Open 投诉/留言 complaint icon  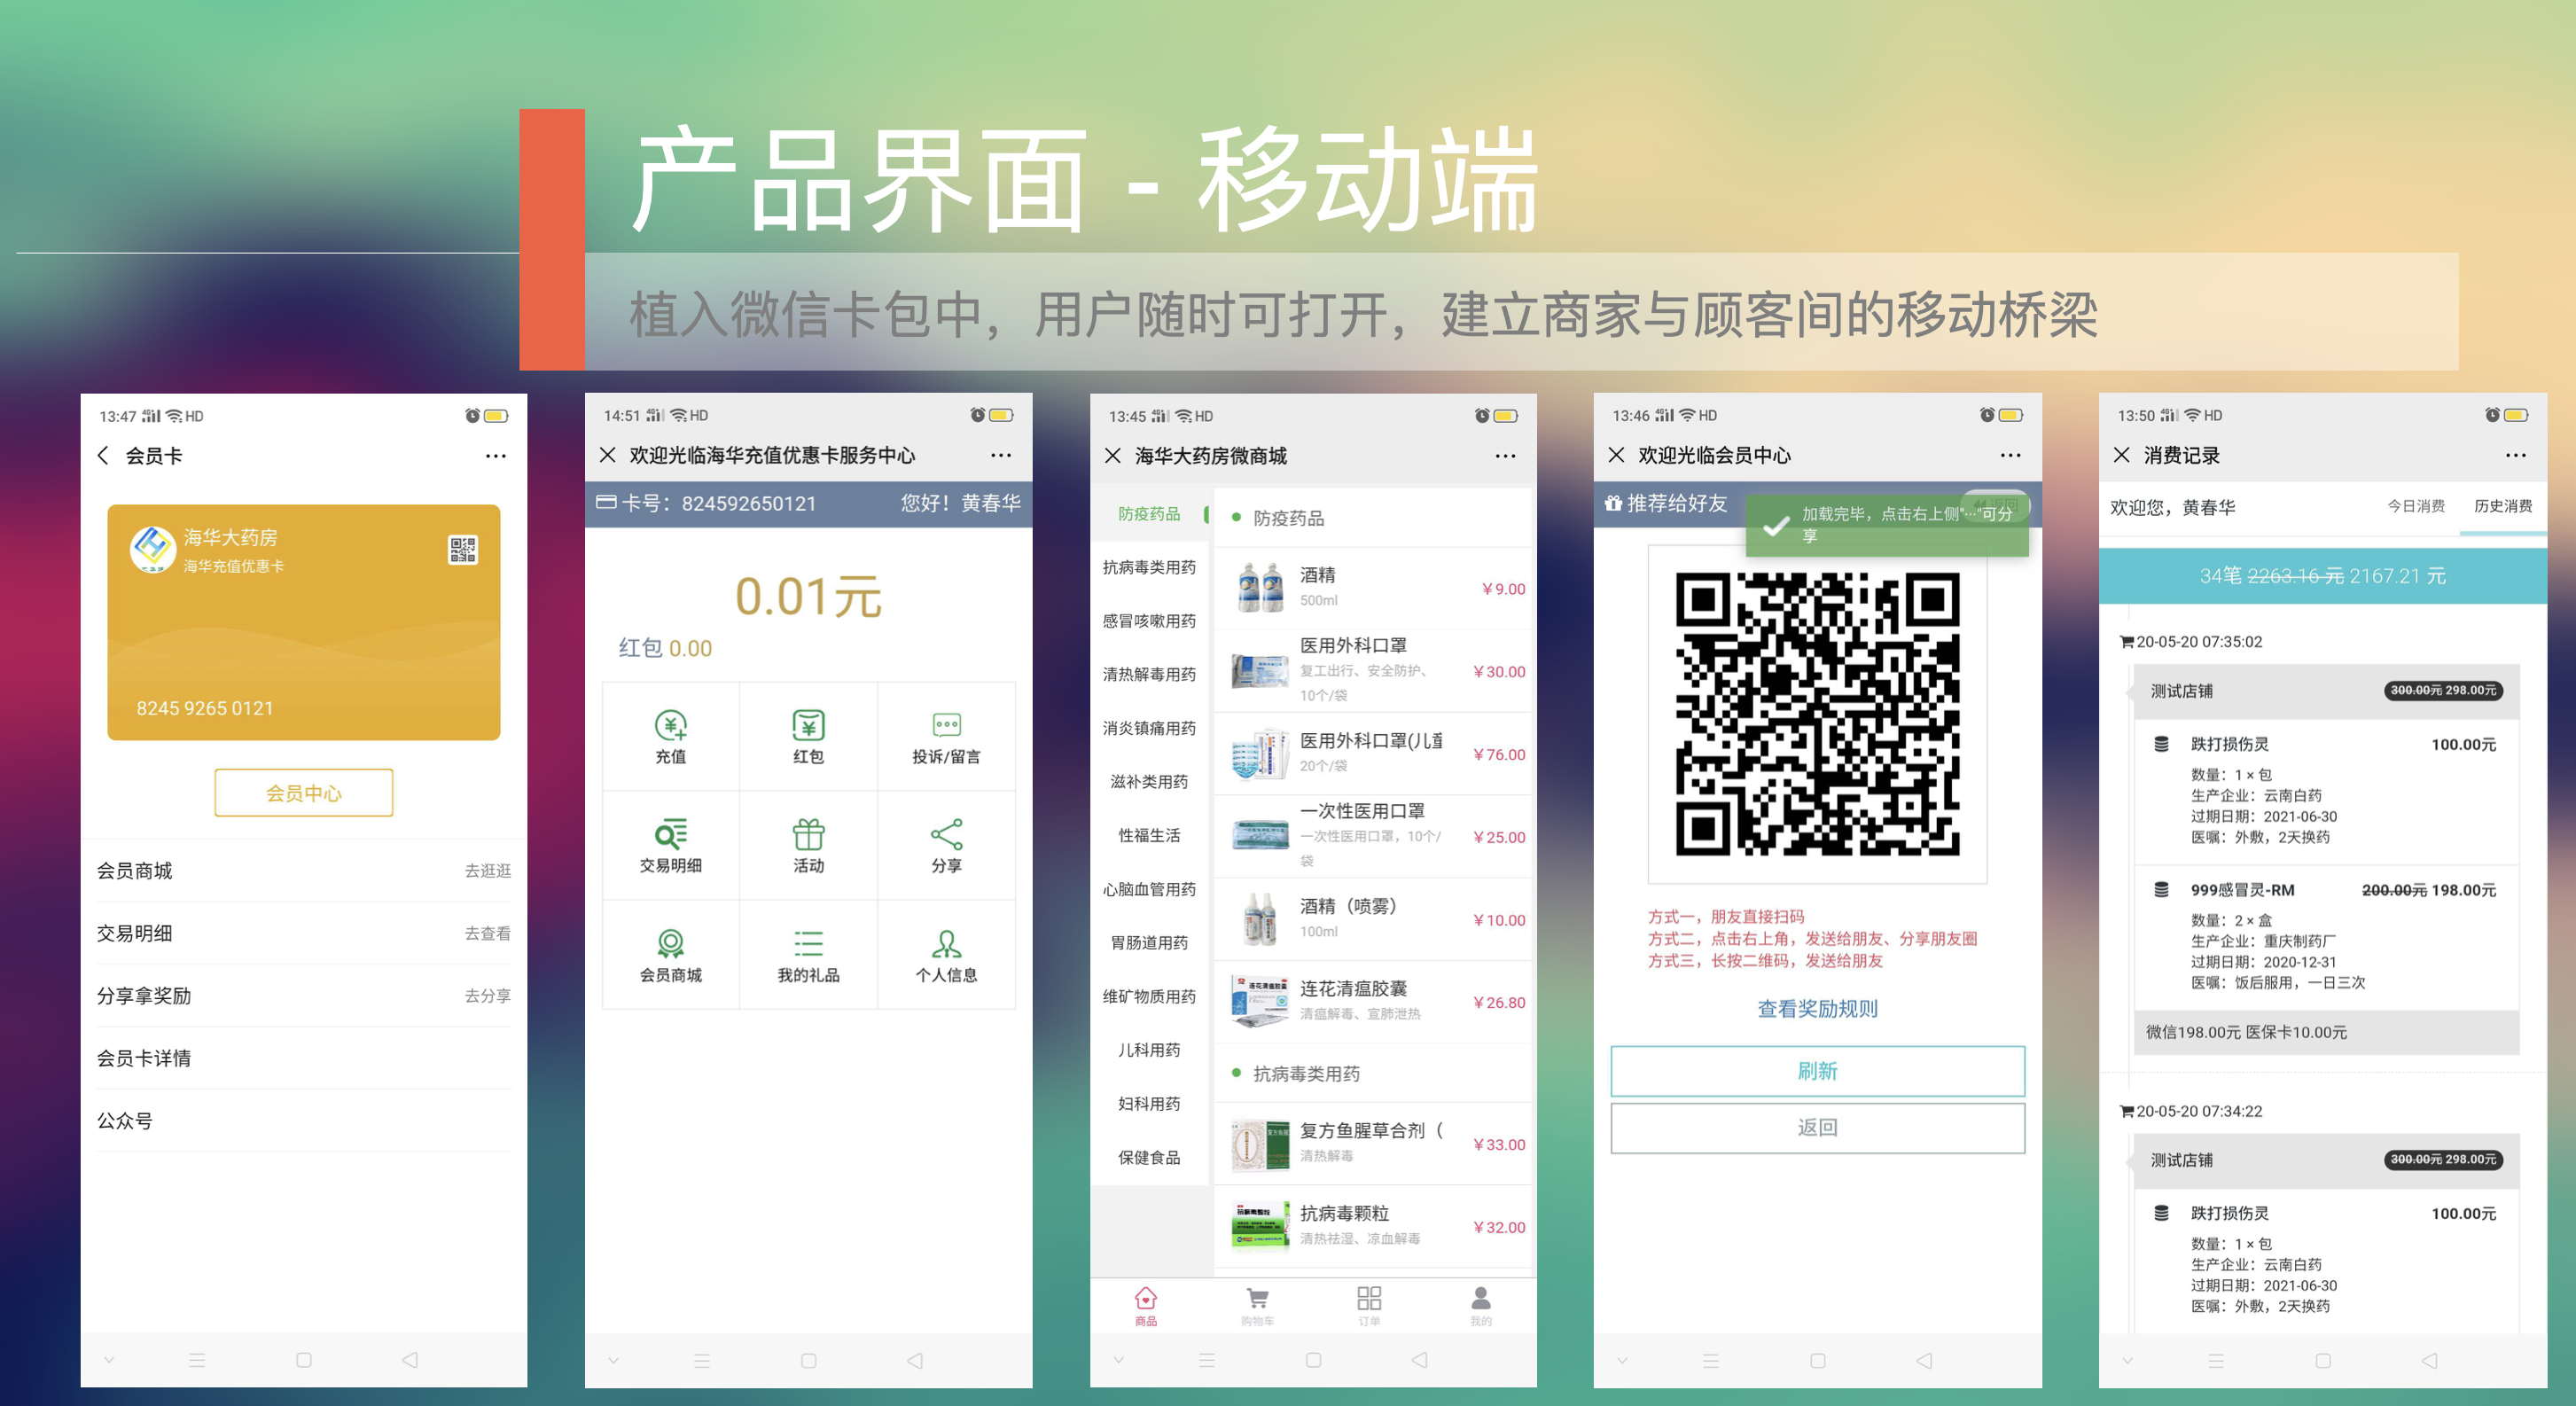point(946,736)
